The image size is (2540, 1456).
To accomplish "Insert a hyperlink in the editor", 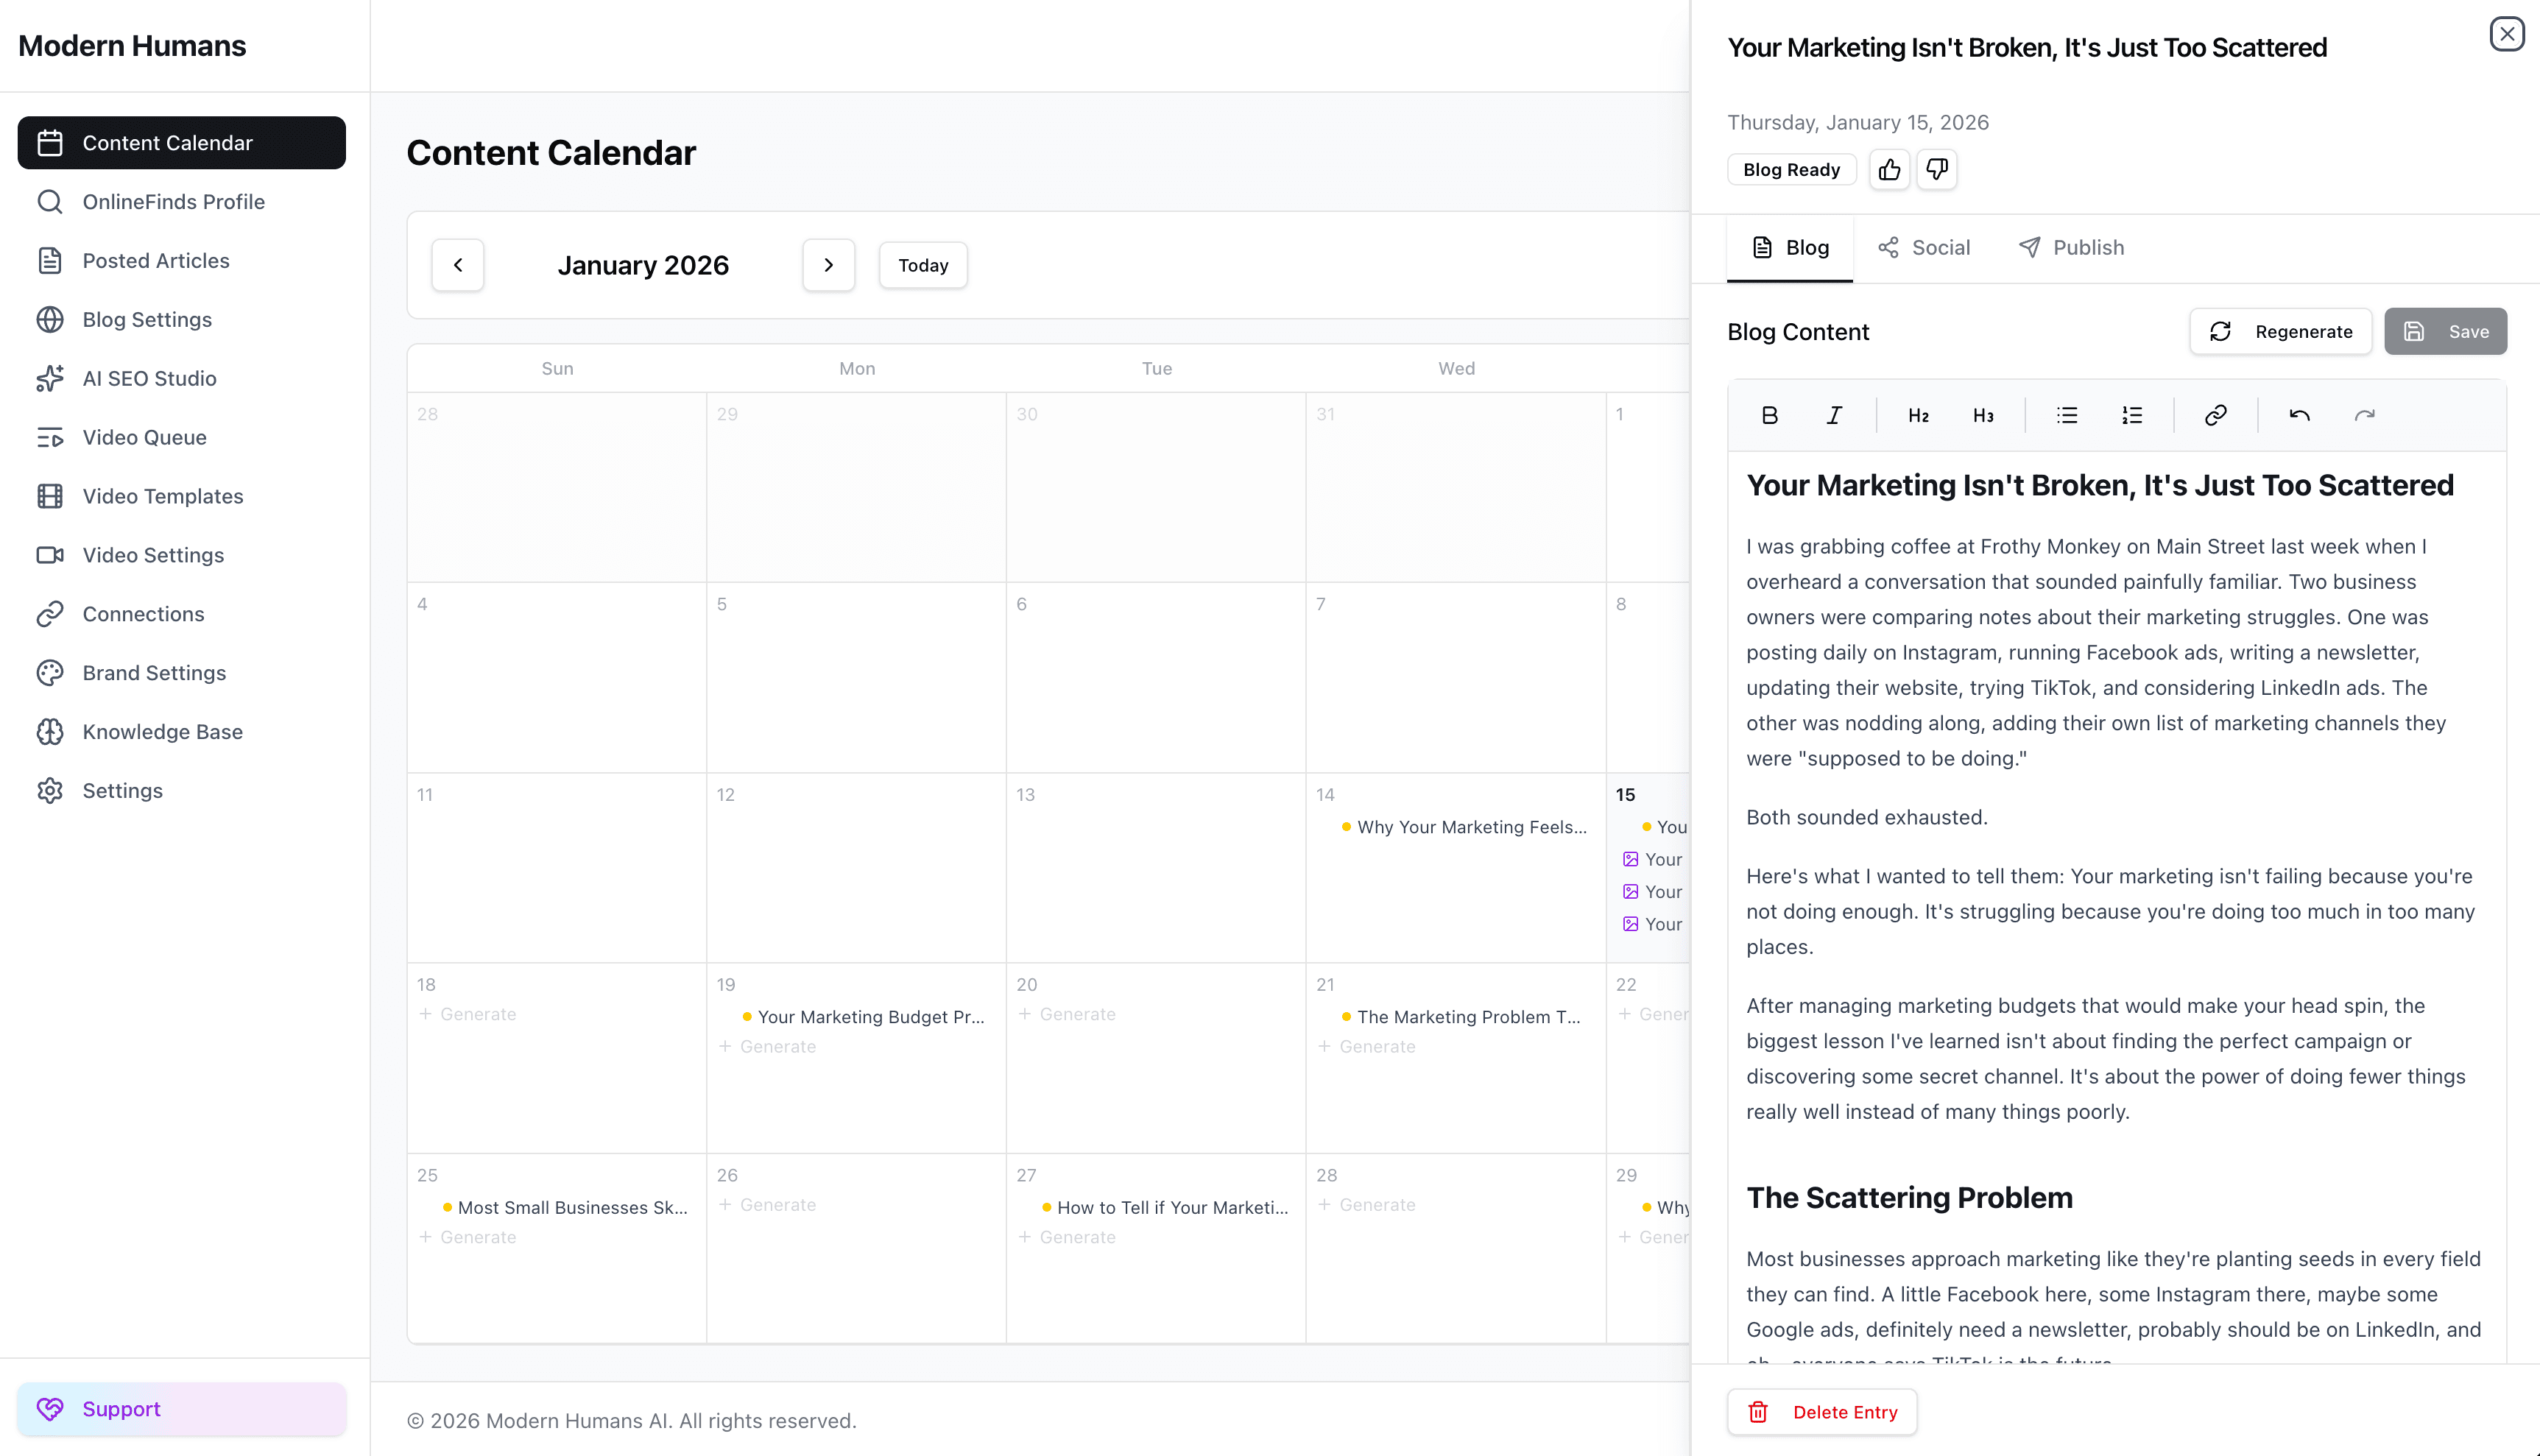I will [x=2216, y=415].
